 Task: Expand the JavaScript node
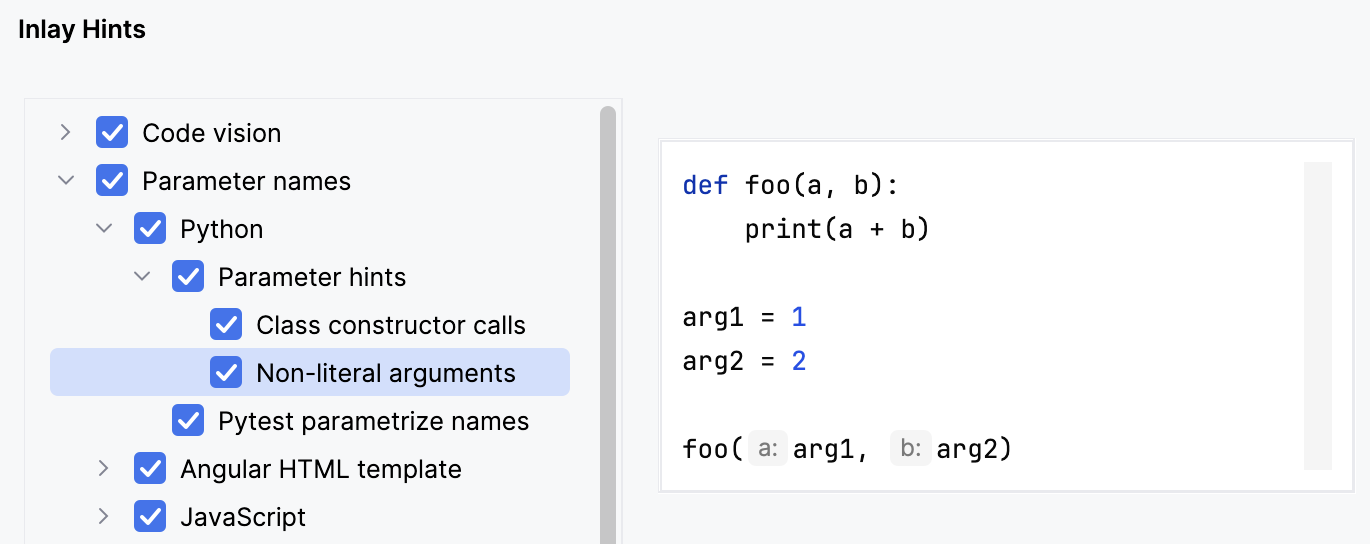[x=104, y=517]
